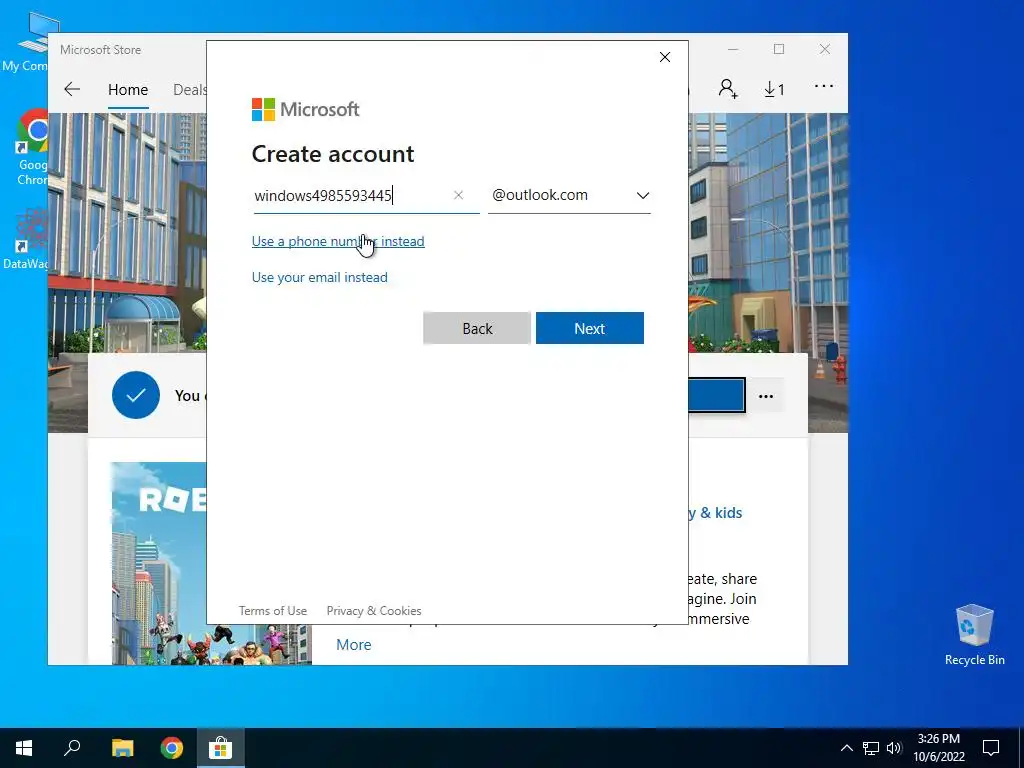Open Terms of Use link

tap(272, 611)
